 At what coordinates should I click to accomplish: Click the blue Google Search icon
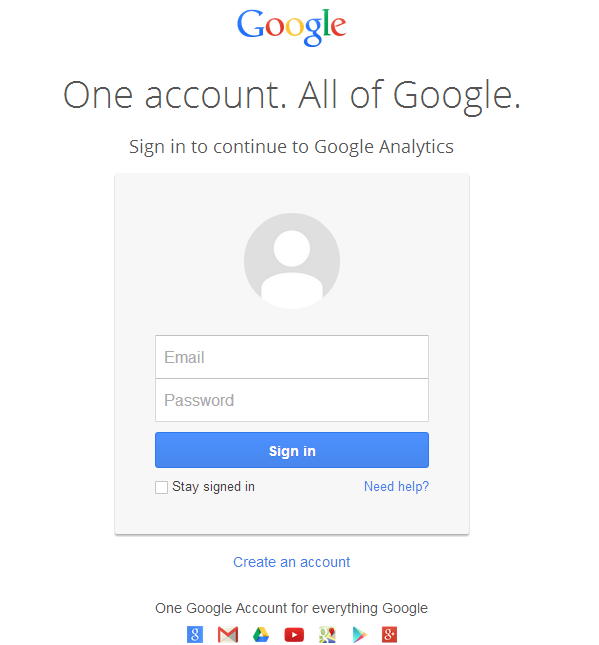pos(195,634)
